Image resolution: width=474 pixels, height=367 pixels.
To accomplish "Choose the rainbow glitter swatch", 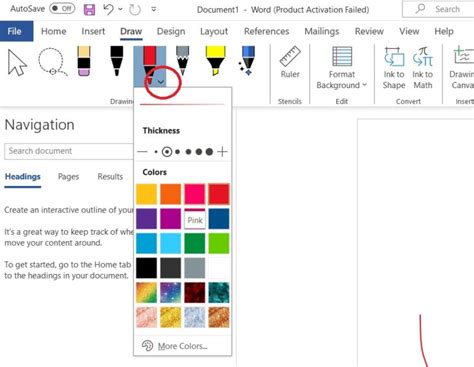I will (146, 293).
